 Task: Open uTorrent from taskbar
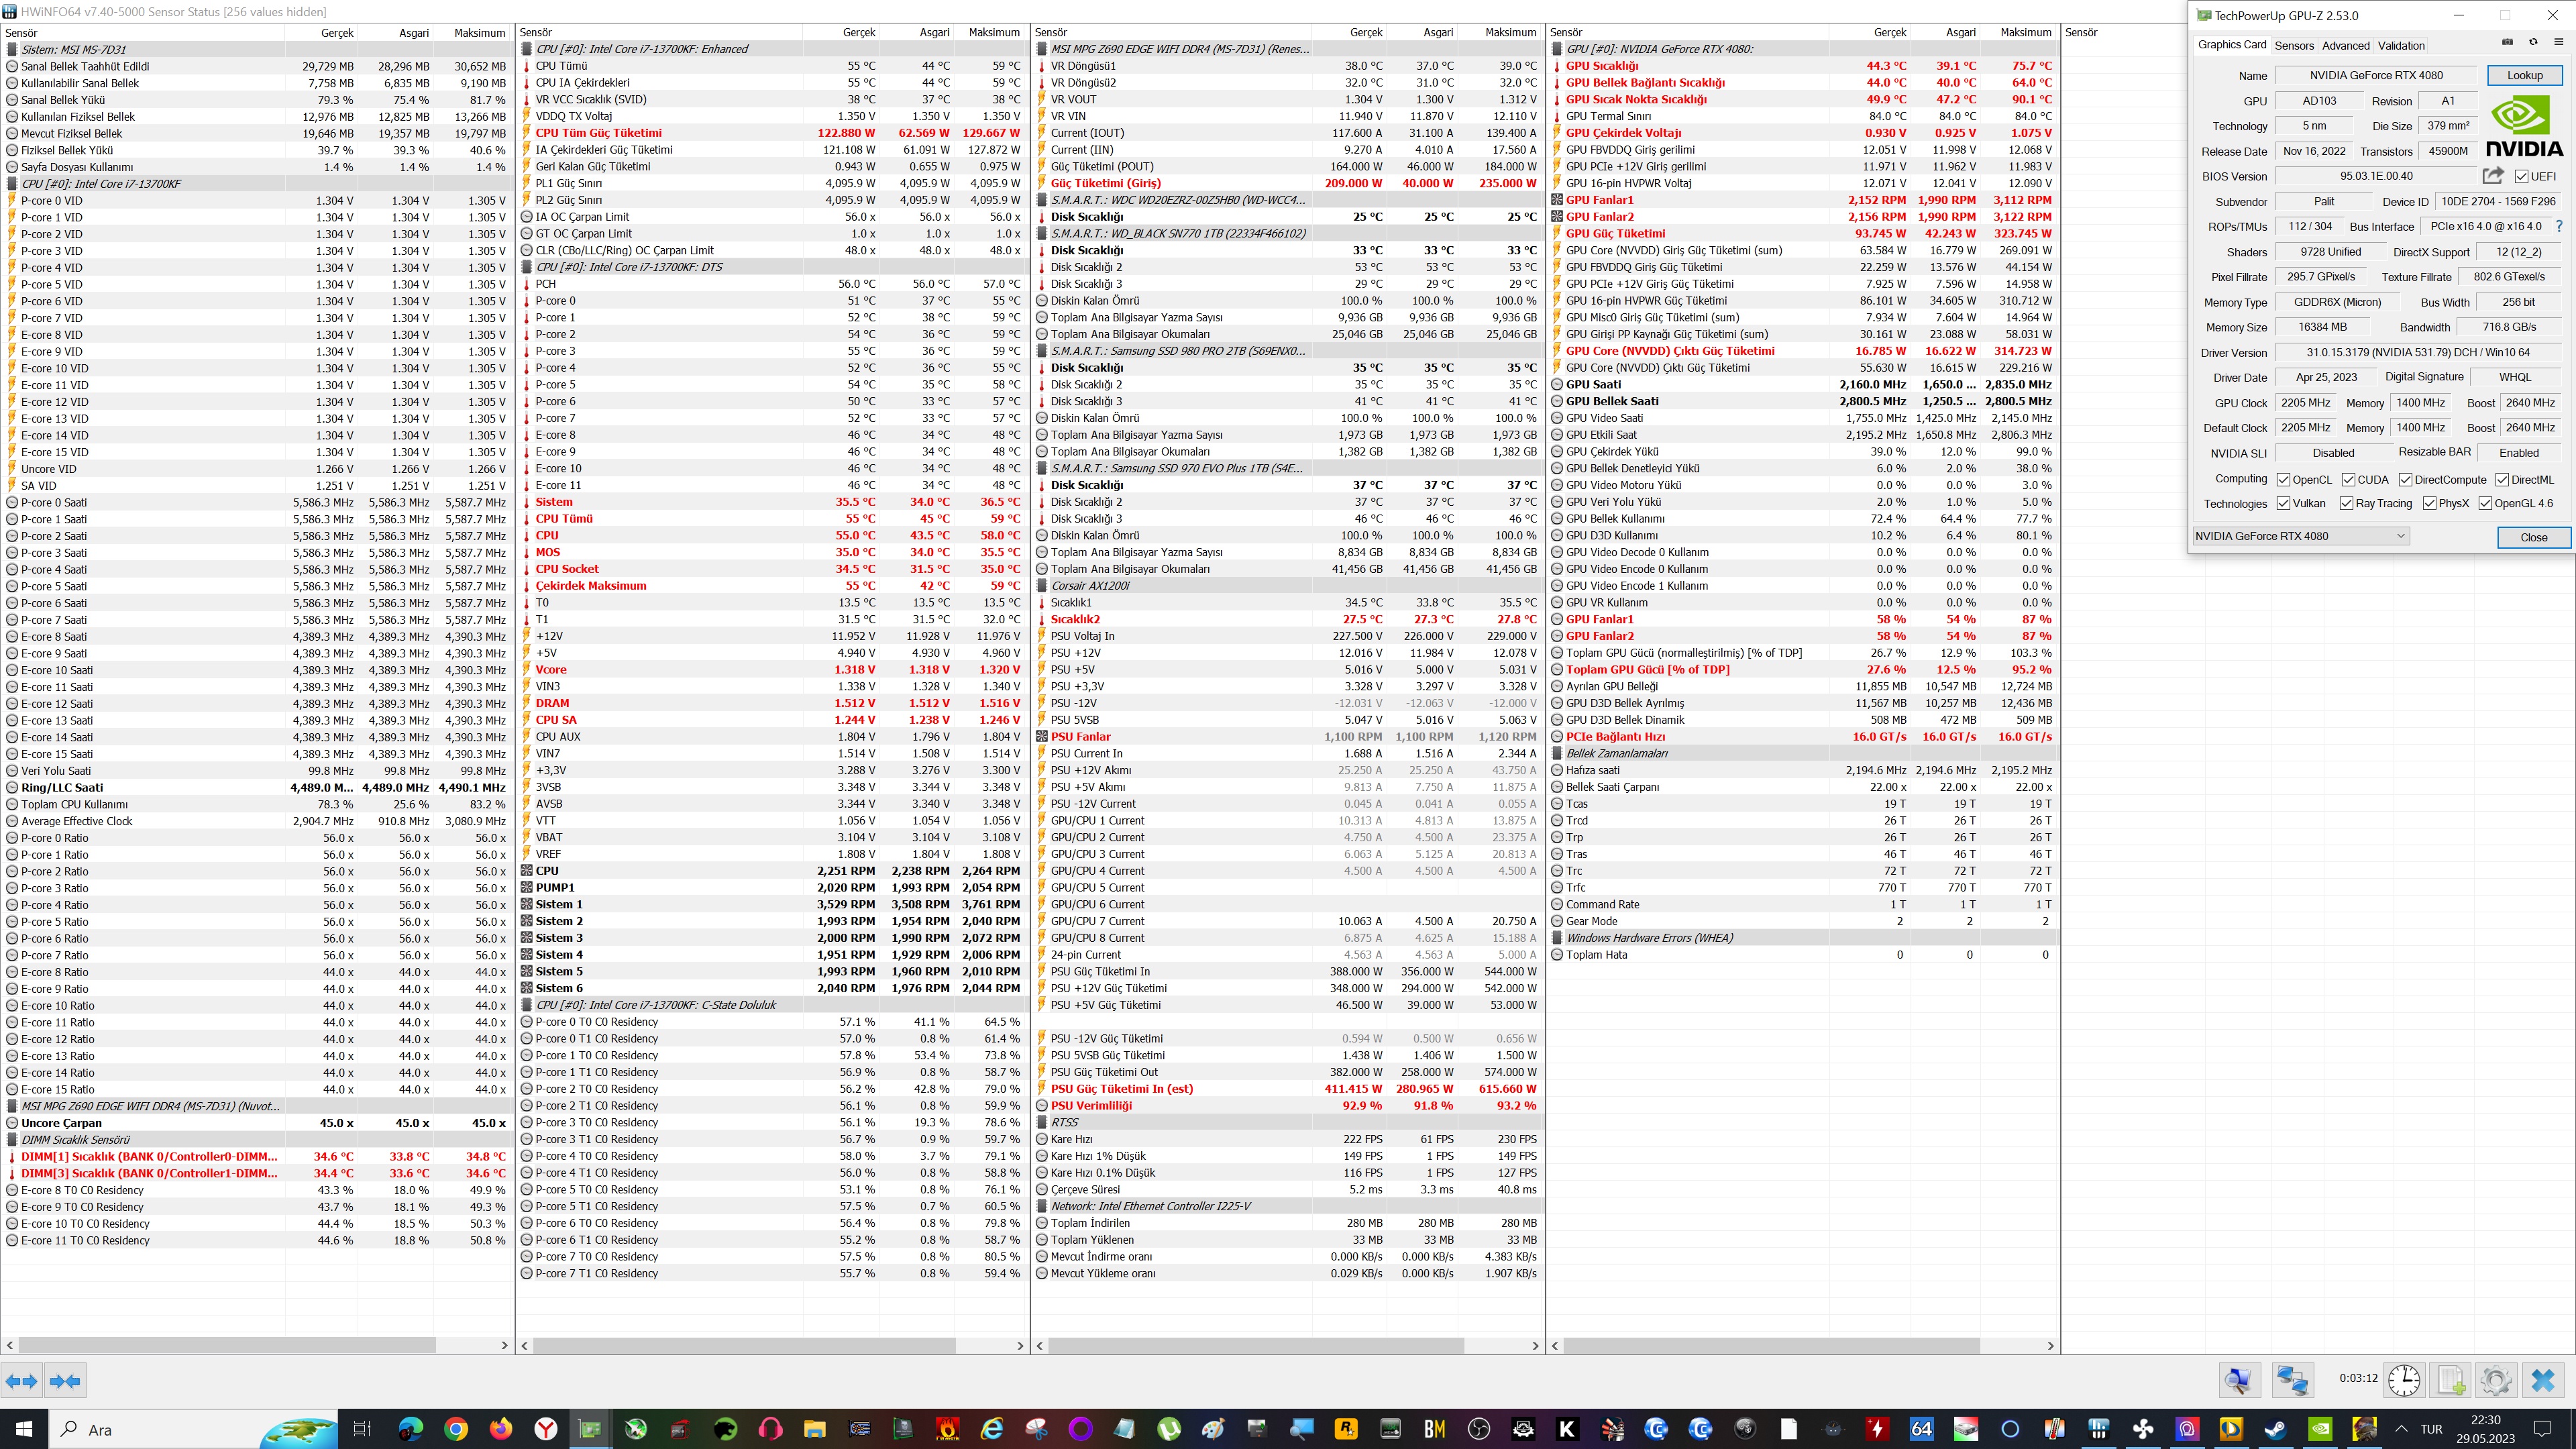click(1168, 1429)
